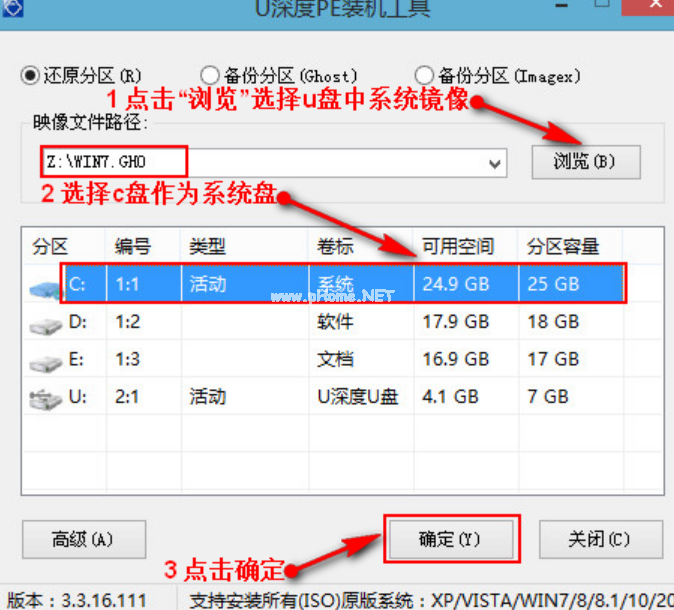Click the 浏览(B) browse button
The image size is (674, 610).
click(584, 162)
